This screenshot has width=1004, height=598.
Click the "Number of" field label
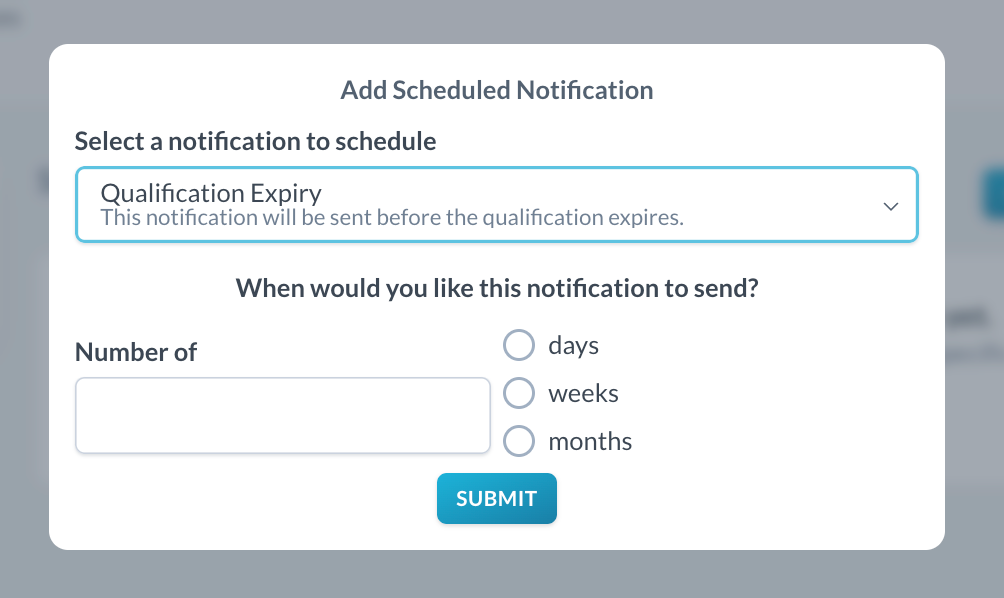click(x=136, y=352)
